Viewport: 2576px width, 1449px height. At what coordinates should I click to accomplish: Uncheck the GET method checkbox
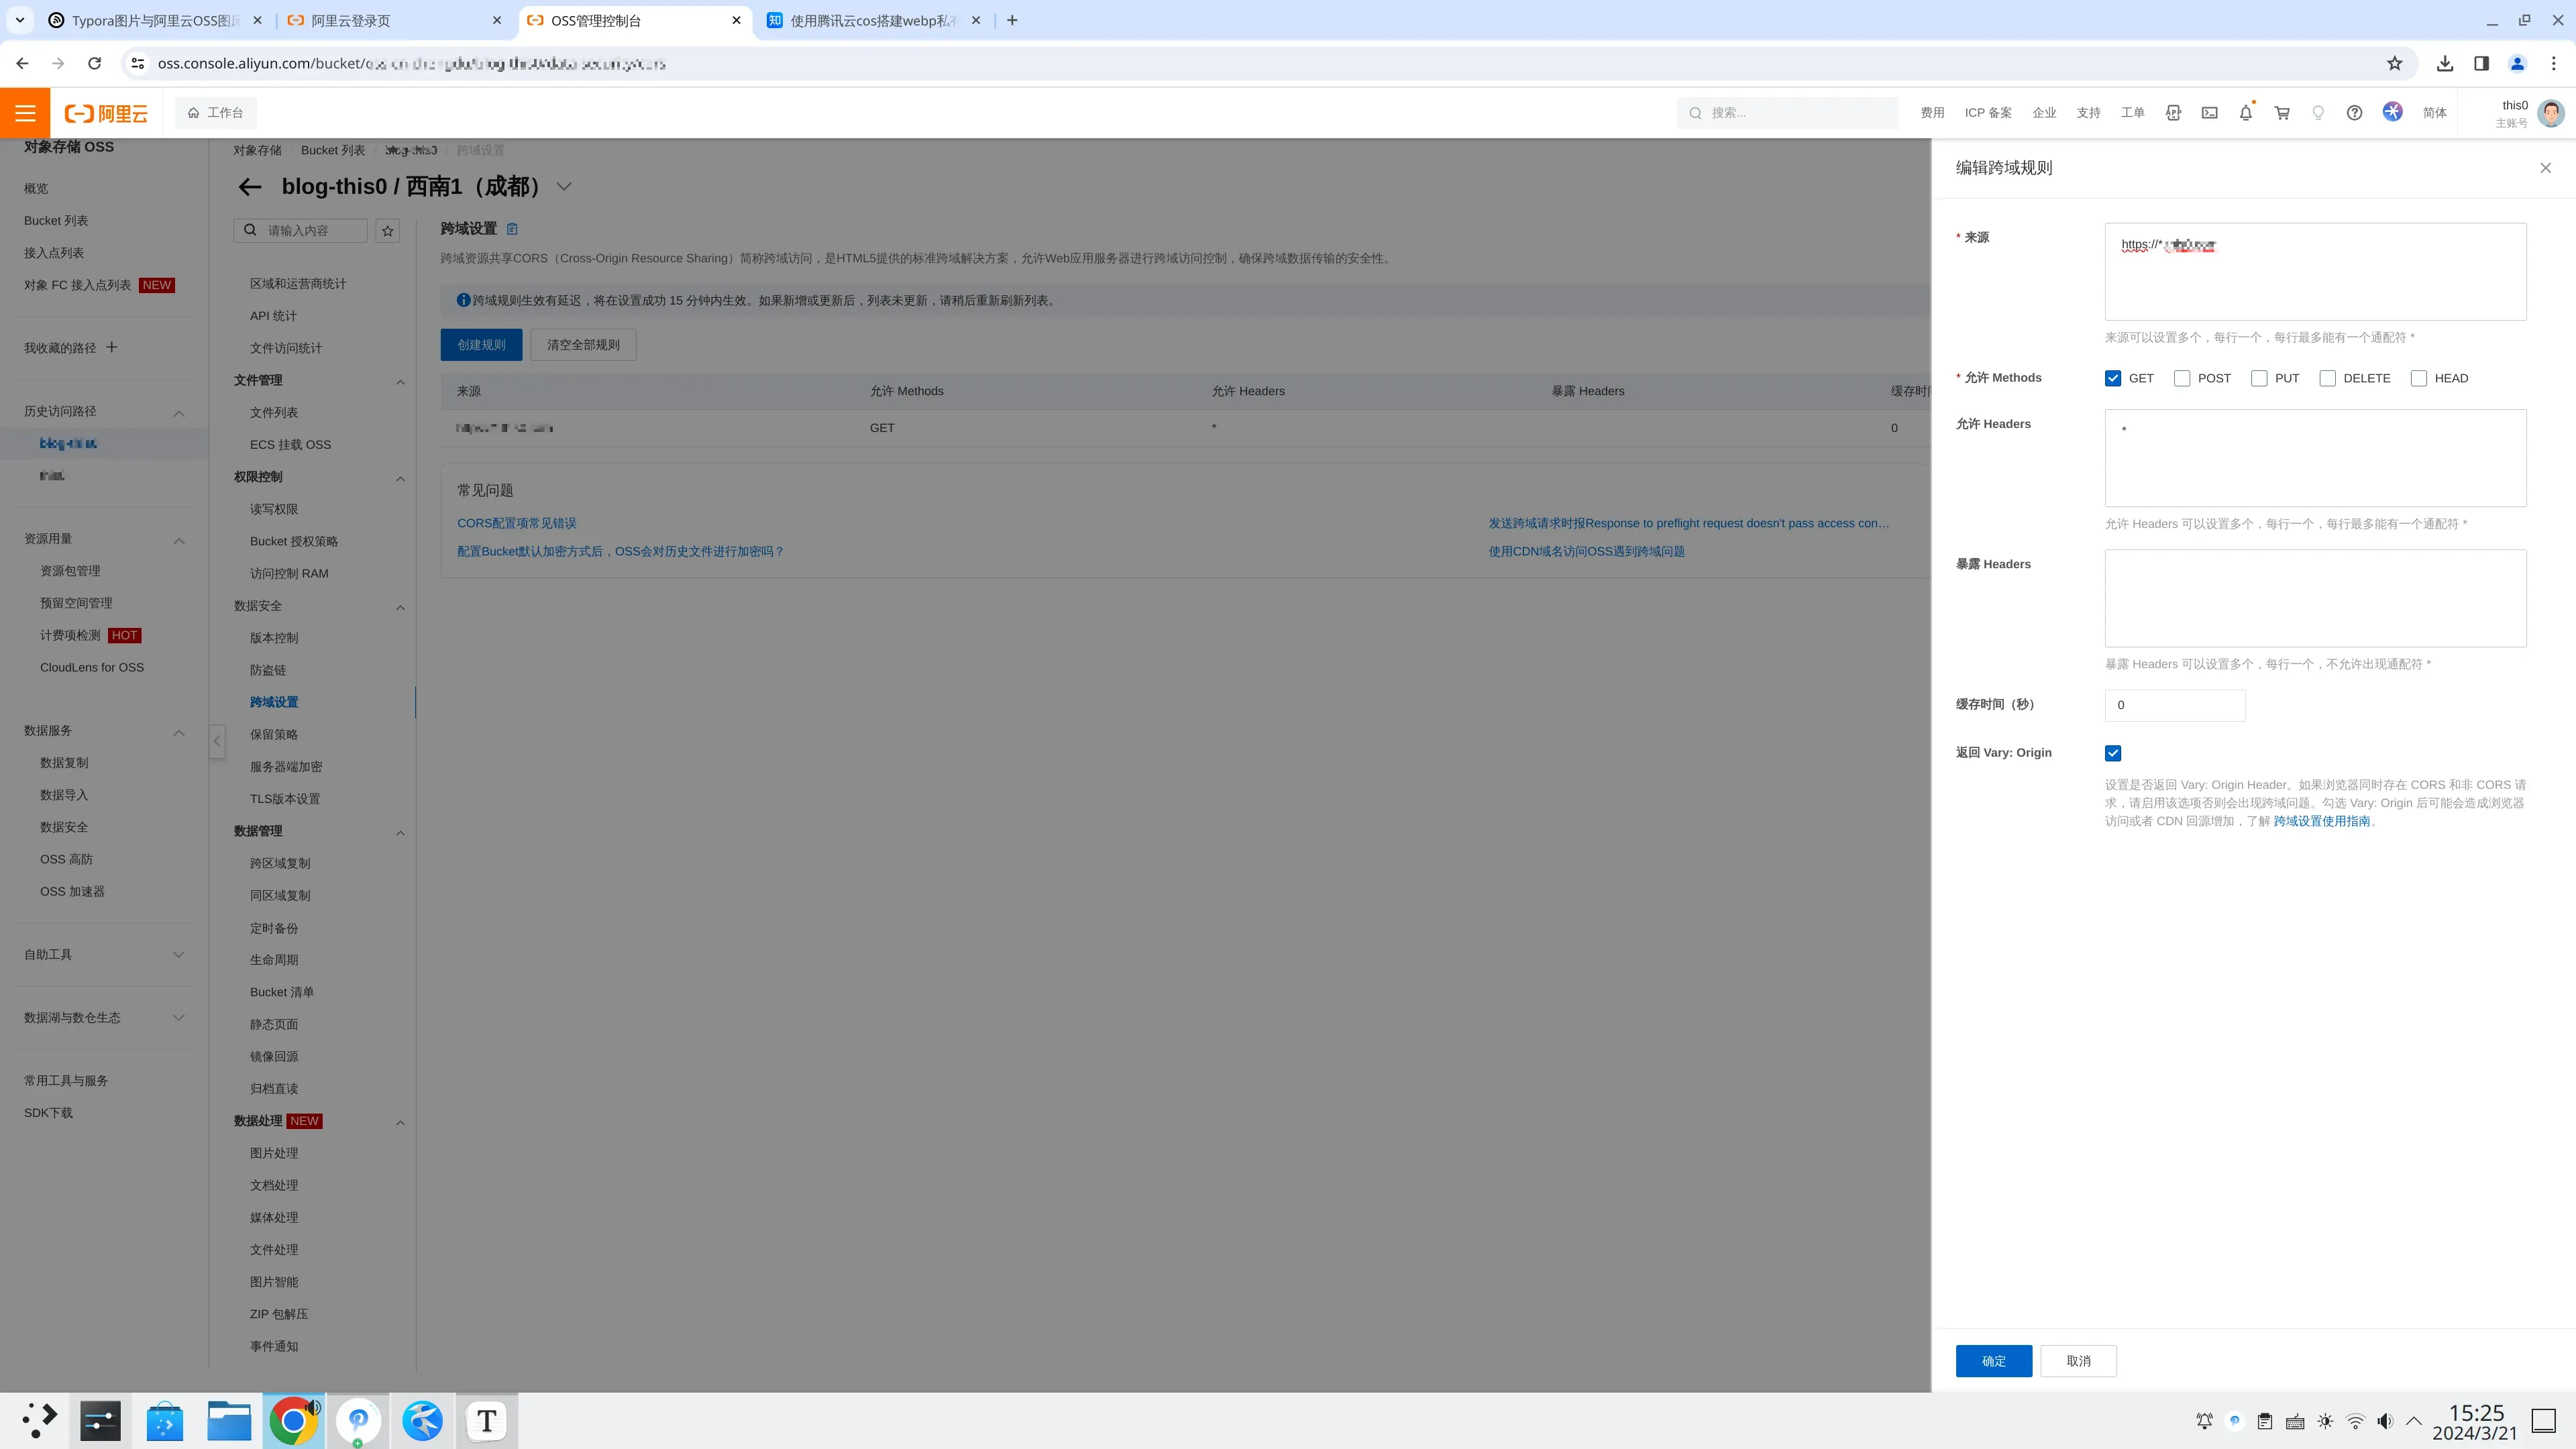2113,378
